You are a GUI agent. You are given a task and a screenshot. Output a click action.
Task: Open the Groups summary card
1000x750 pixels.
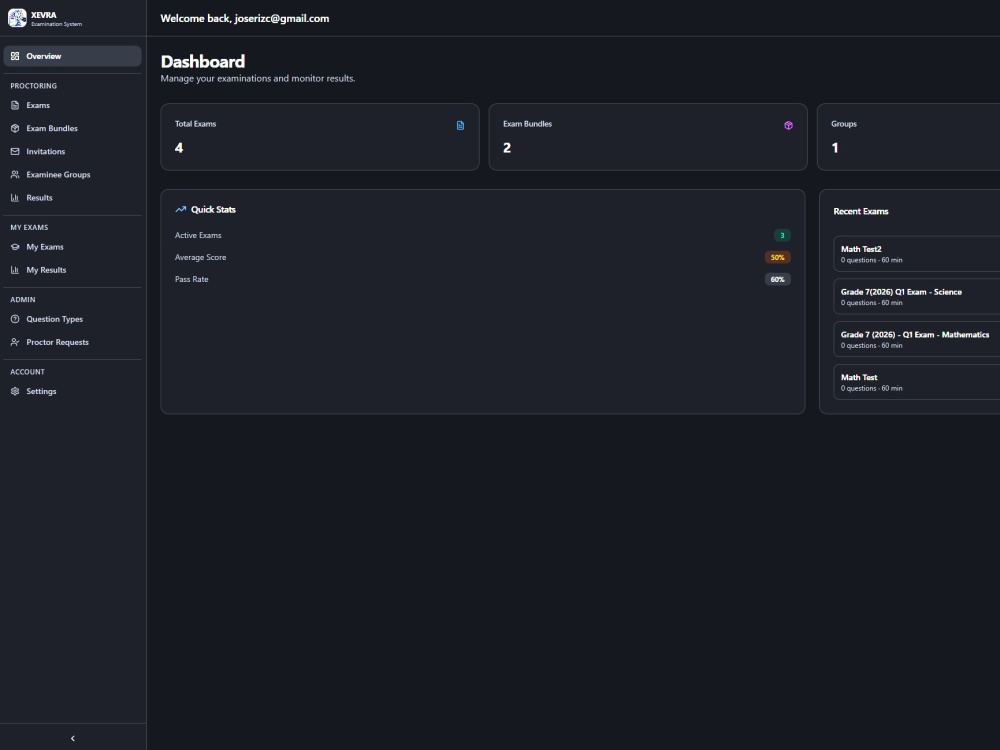pos(908,137)
